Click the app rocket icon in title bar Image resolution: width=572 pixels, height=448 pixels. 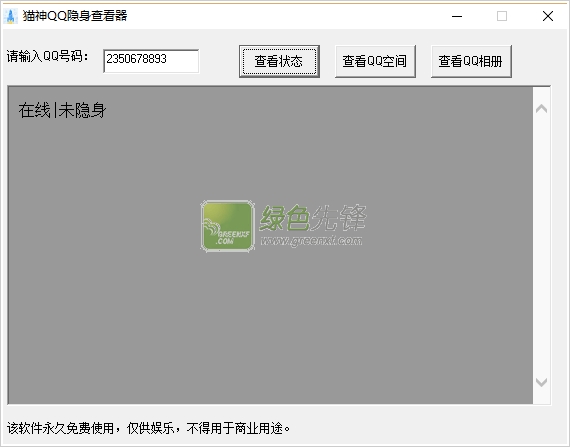tap(11, 16)
